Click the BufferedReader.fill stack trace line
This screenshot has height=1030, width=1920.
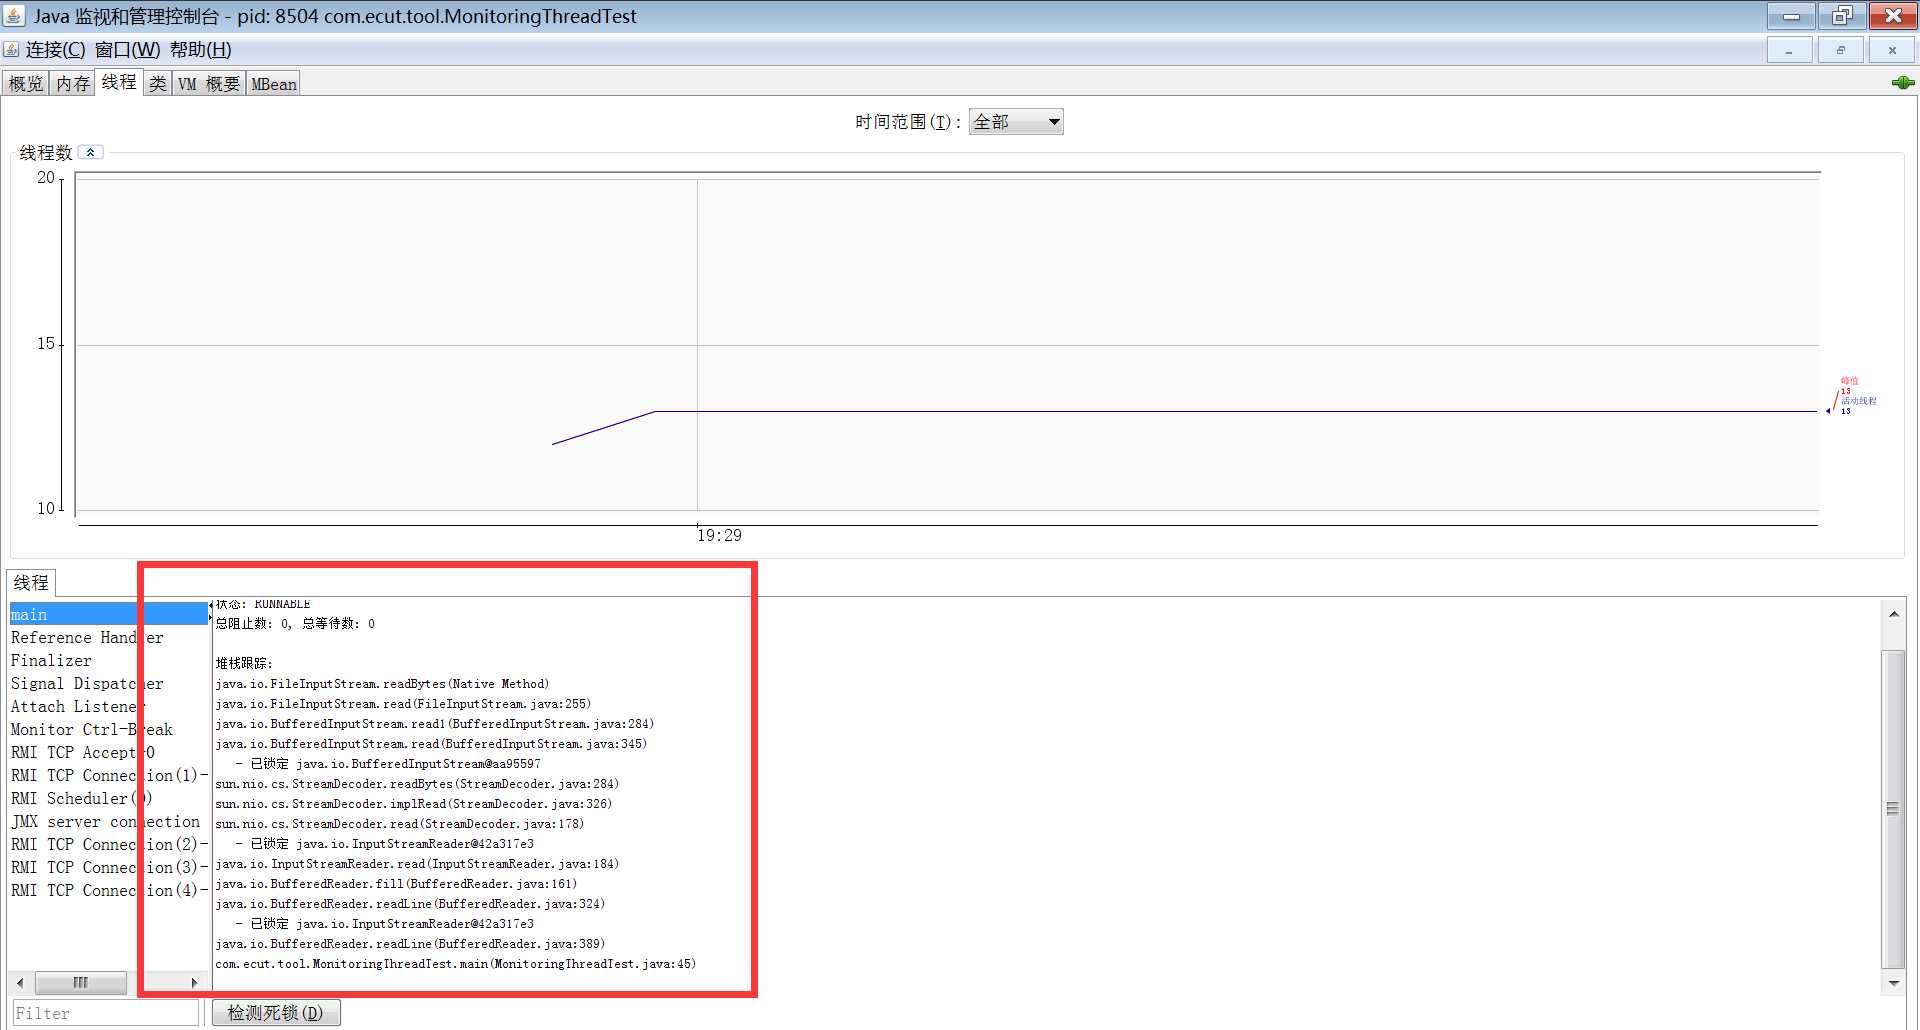[x=396, y=884]
